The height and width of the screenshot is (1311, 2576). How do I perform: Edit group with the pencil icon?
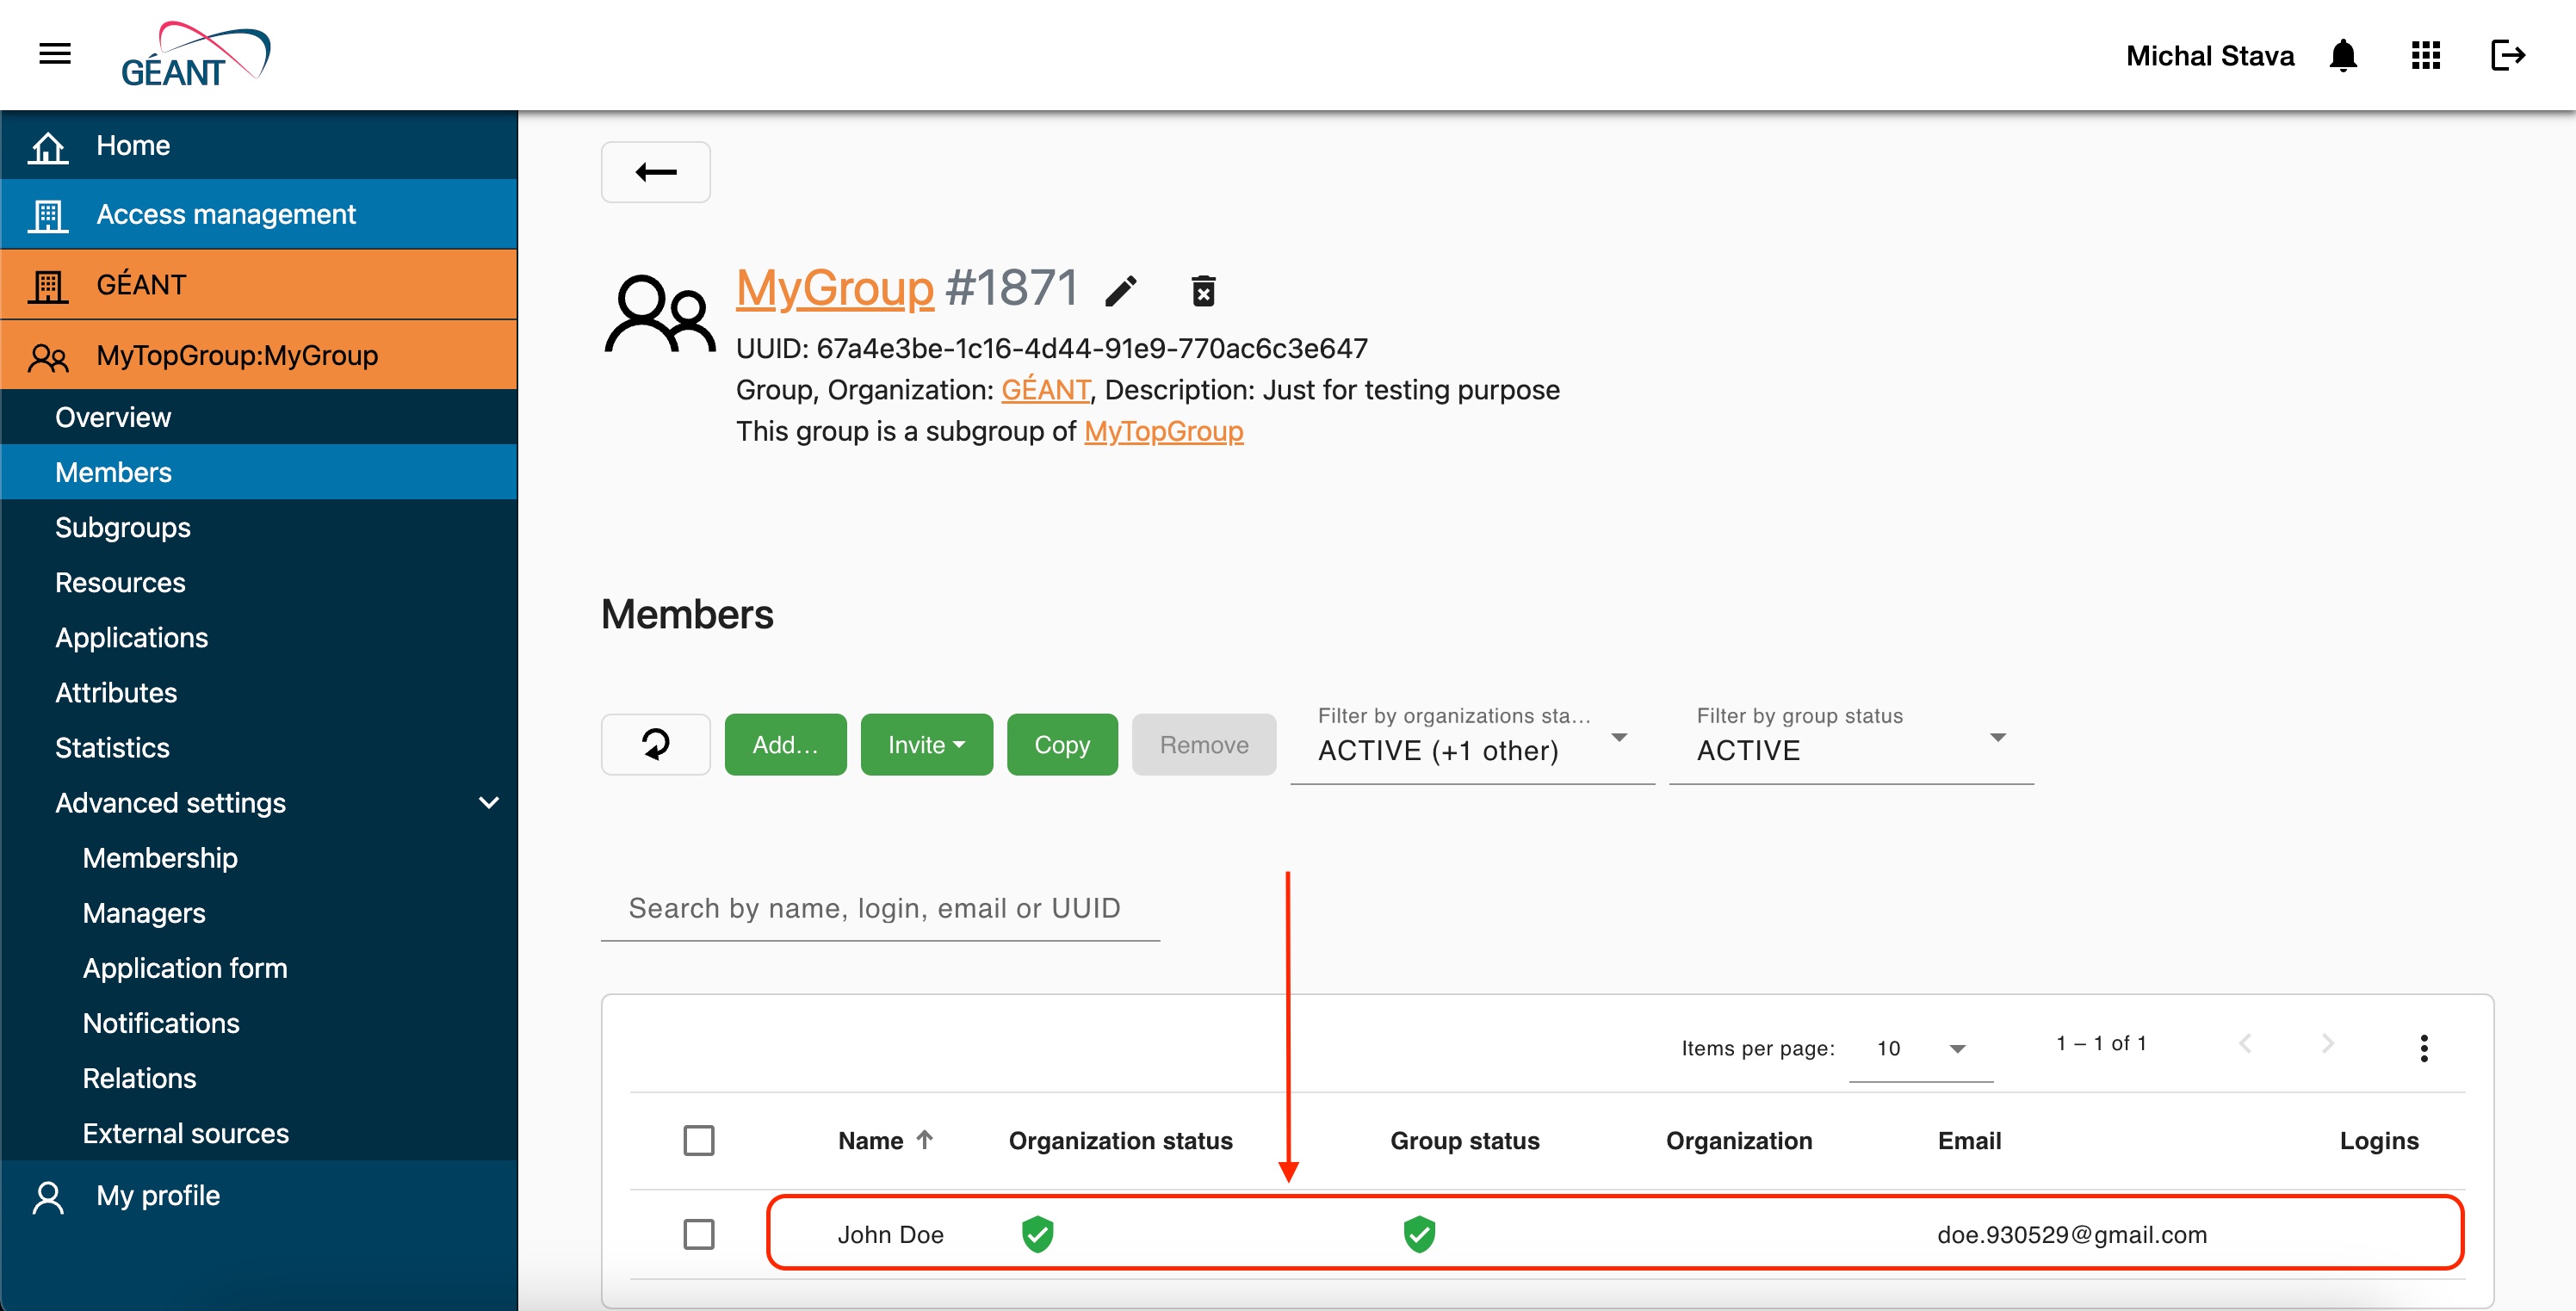tap(1121, 291)
